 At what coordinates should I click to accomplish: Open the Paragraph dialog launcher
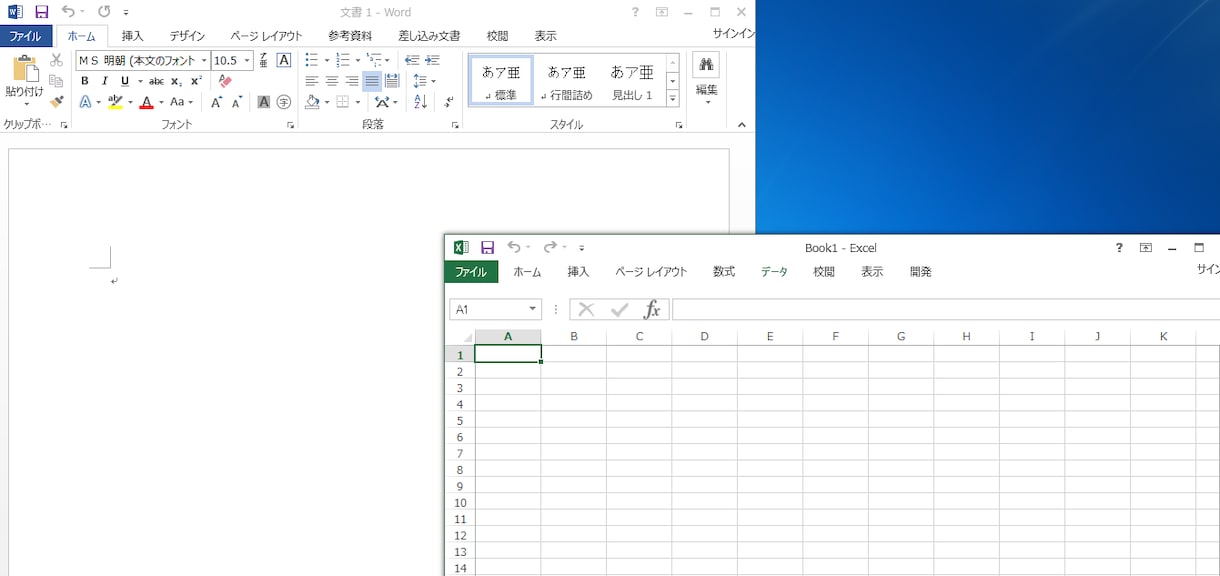click(455, 125)
